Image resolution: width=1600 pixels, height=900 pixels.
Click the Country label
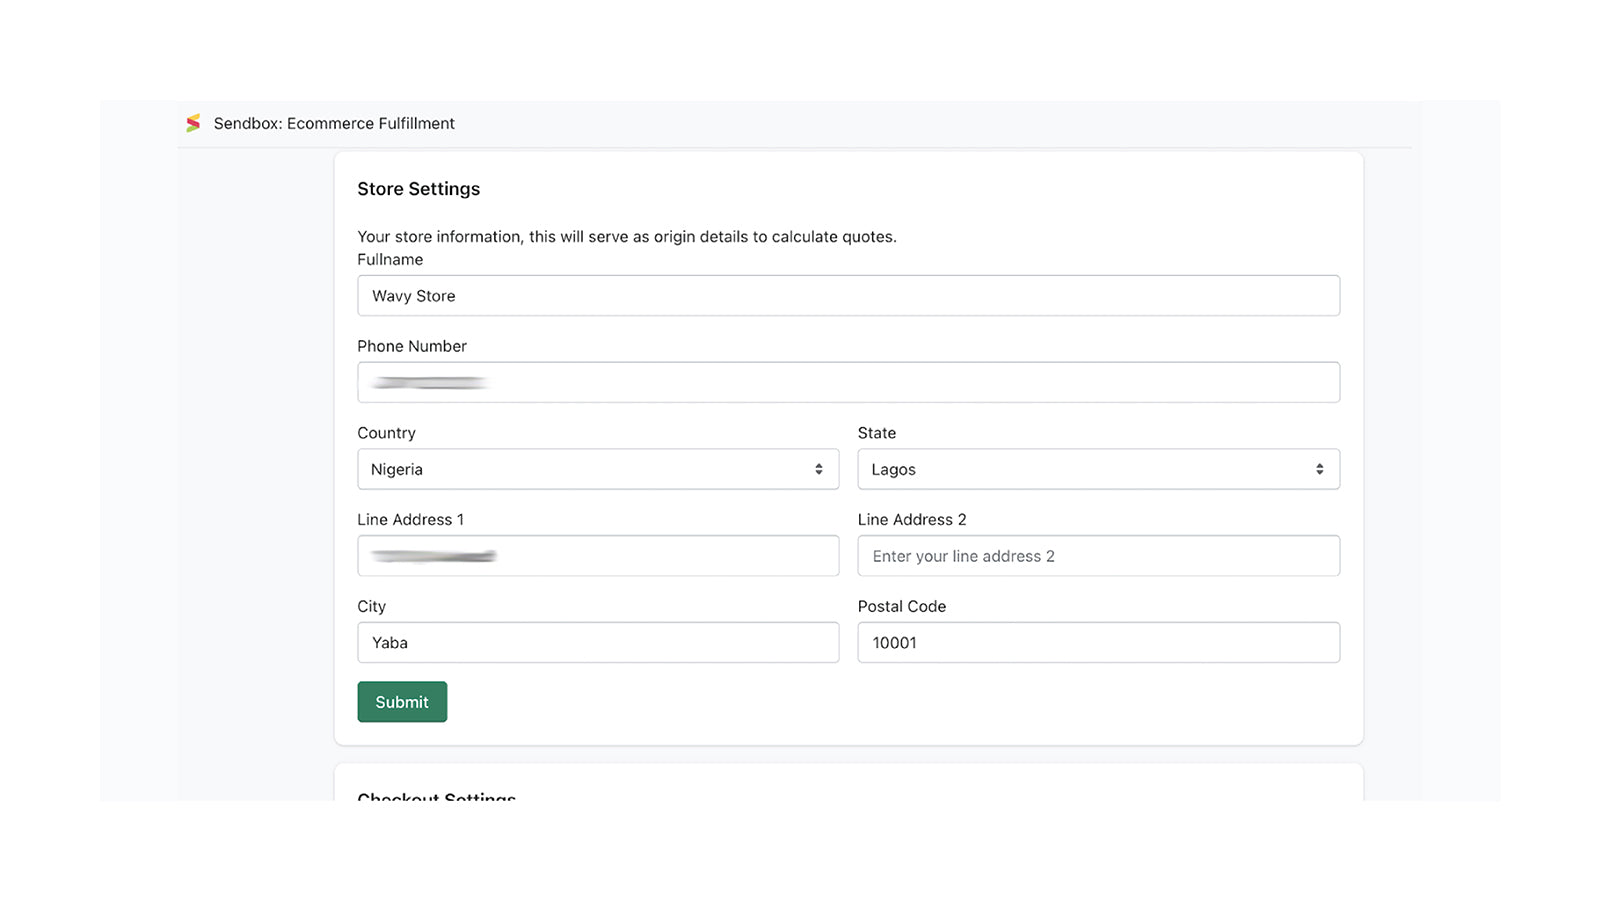[x=386, y=433]
